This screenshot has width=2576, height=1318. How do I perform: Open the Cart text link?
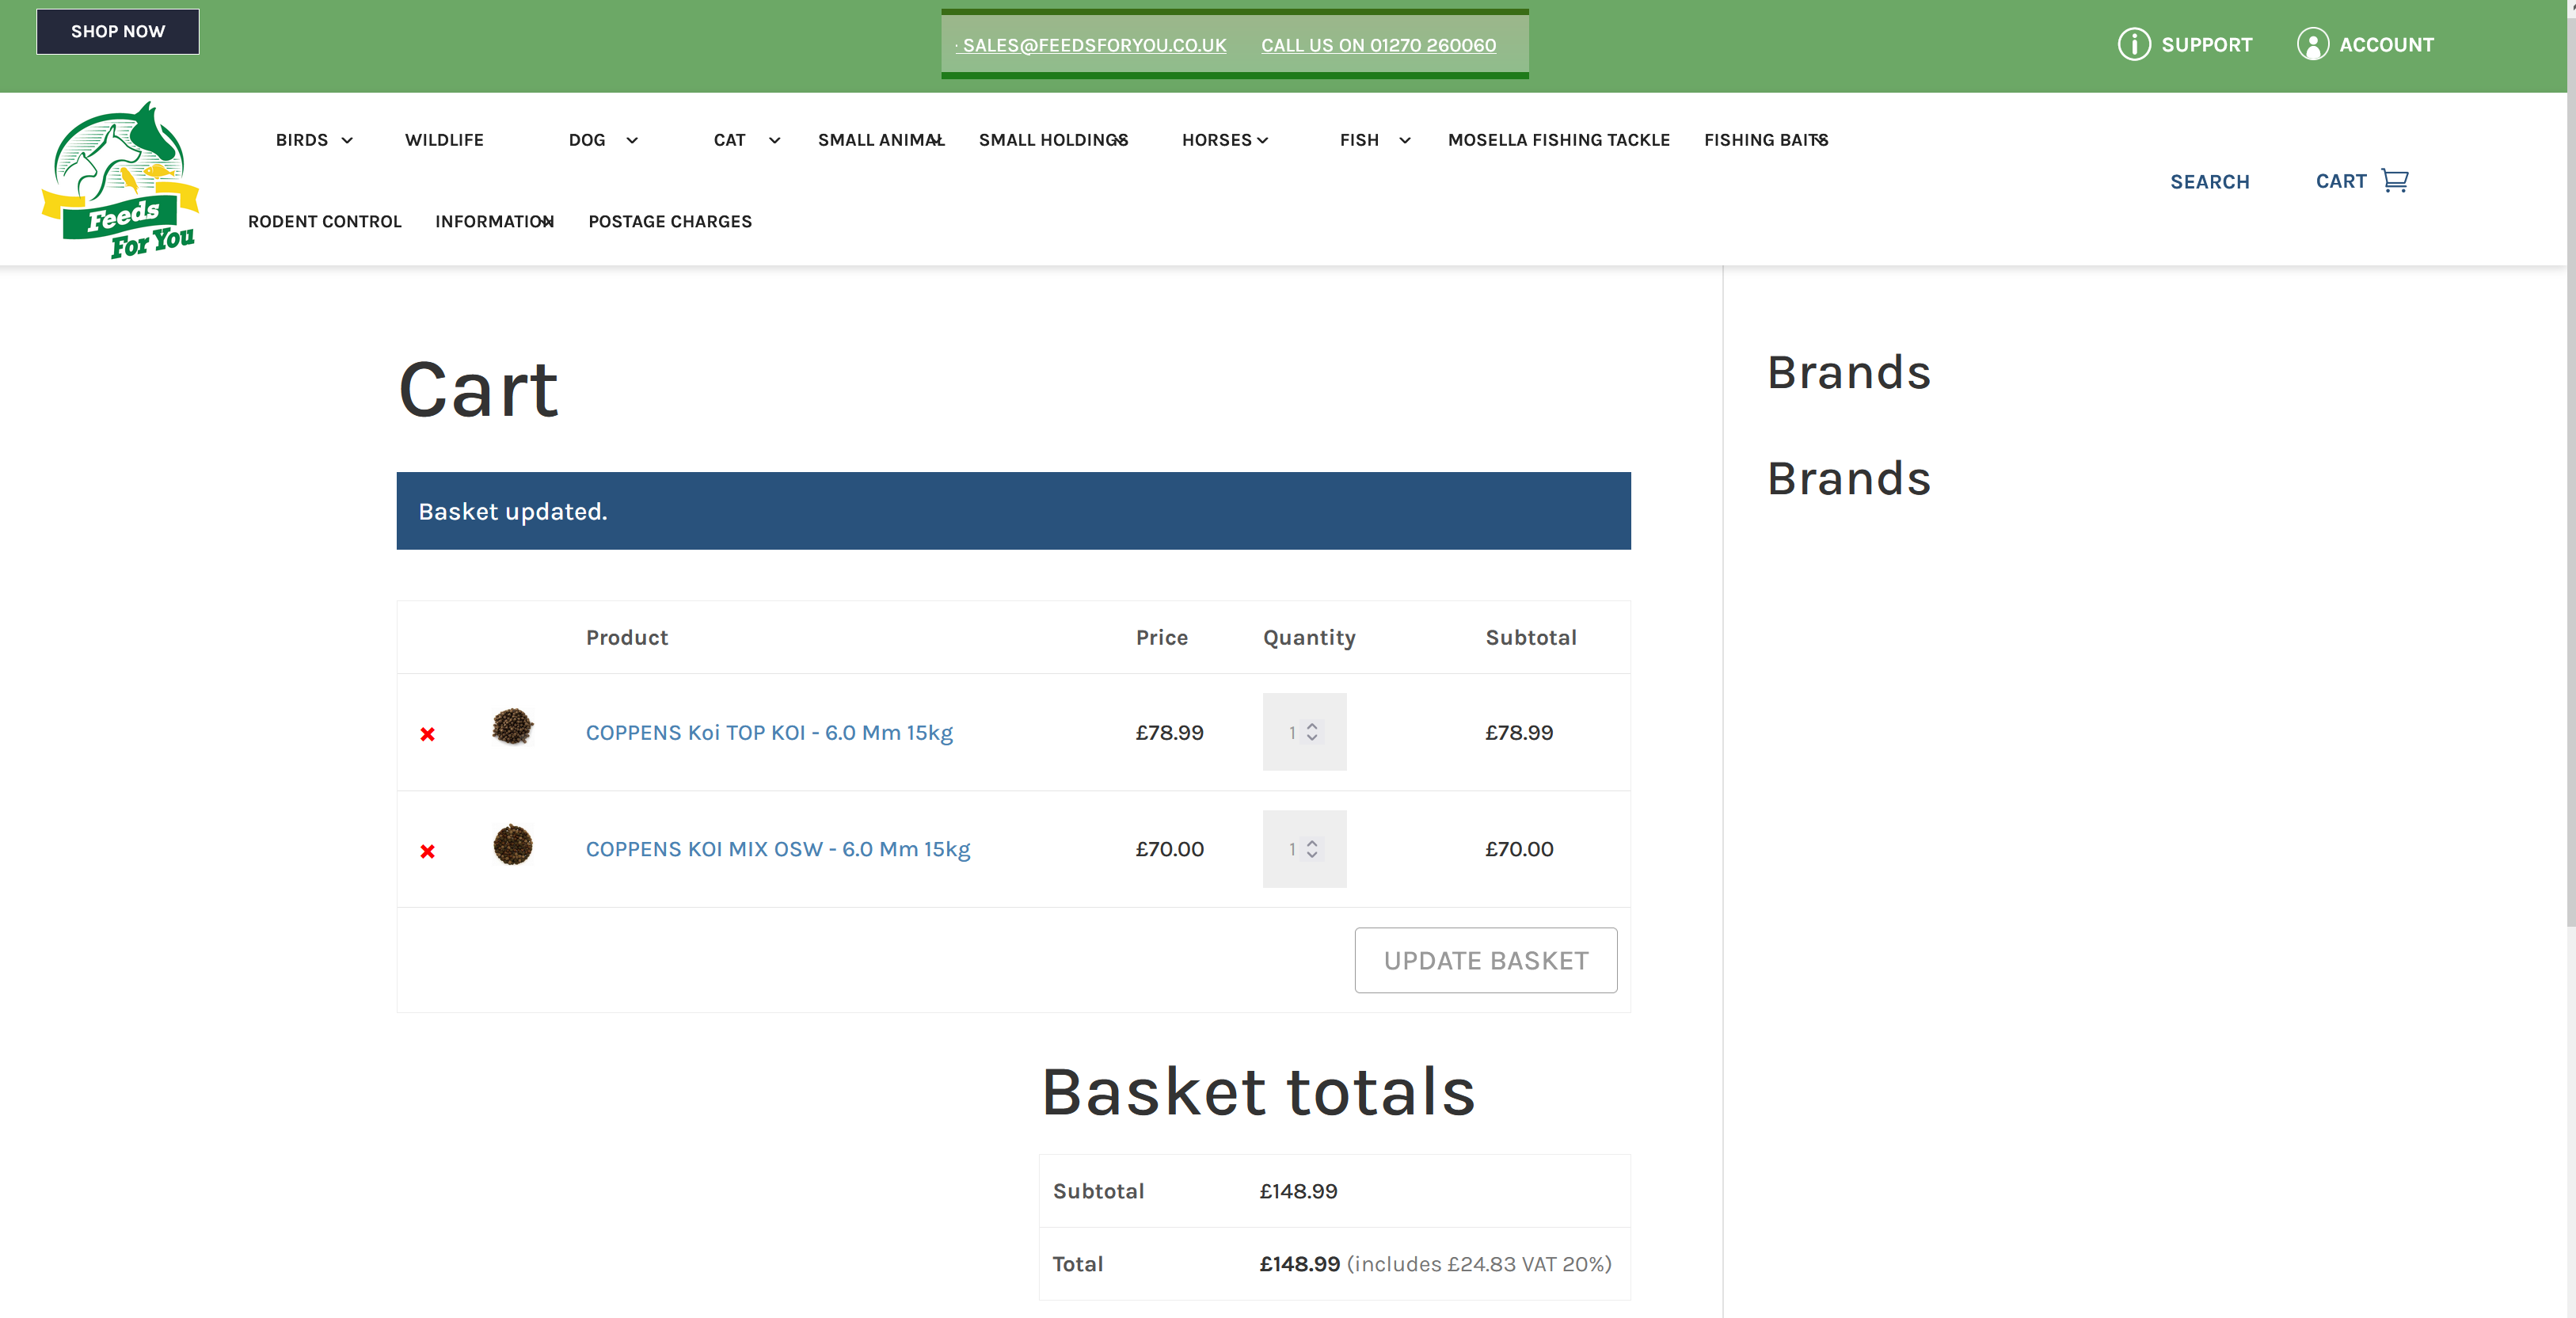click(x=2340, y=181)
